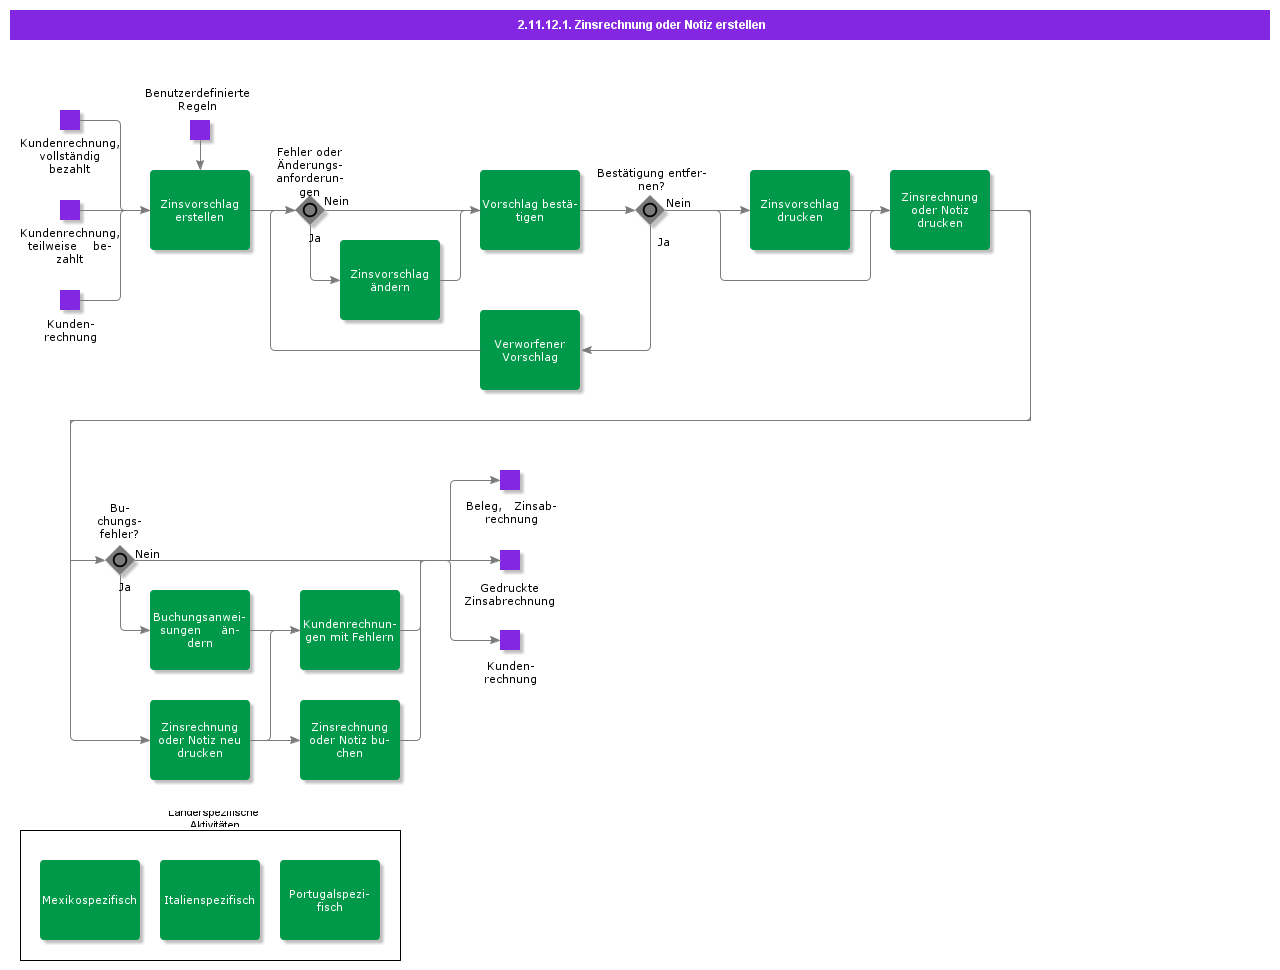Open the Zinsvorschlag erstellen activity box
This screenshot has height=970, width=1280.
(200, 210)
